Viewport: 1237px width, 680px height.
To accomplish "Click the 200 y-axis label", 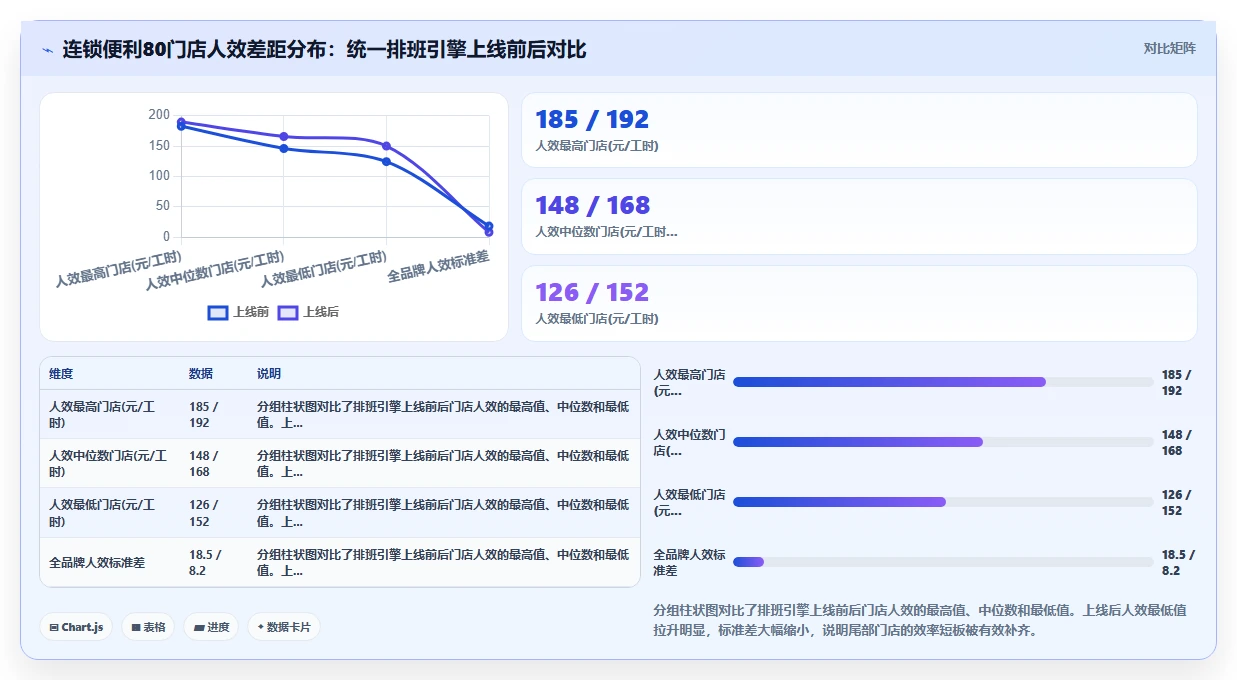I will coord(159,115).
